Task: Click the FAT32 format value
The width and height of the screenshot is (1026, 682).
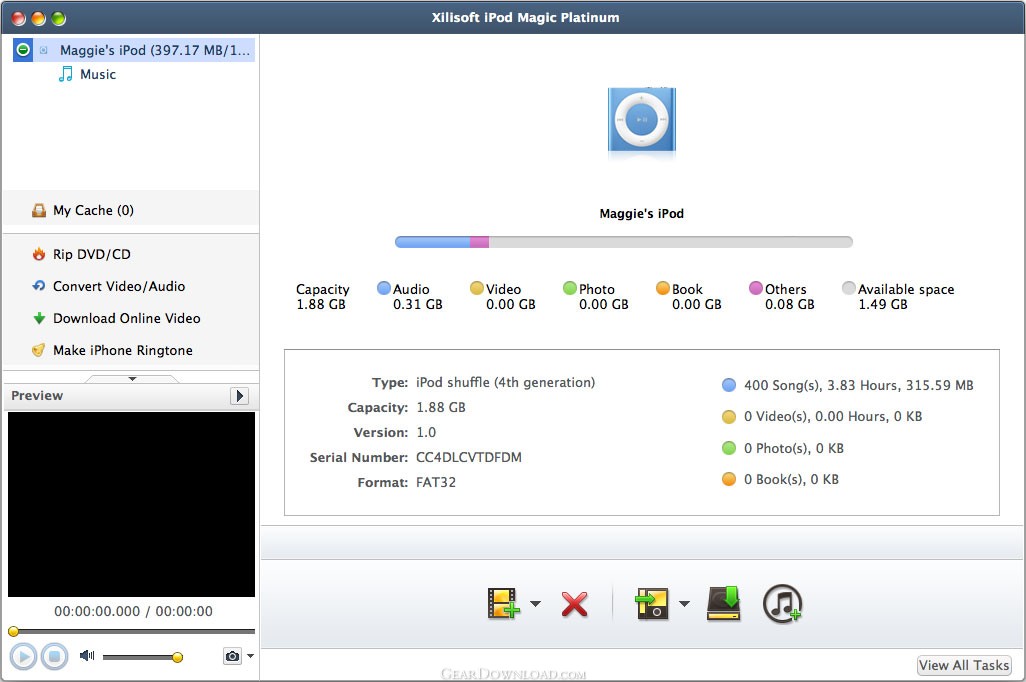Action: (436, 482)
